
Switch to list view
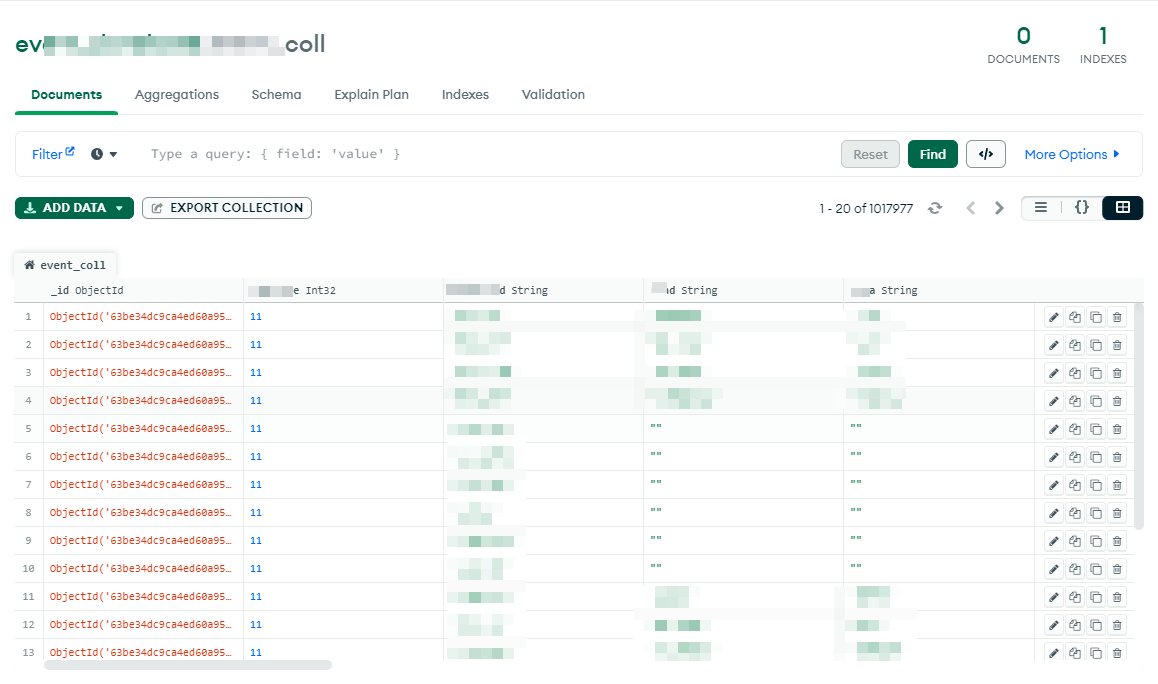point(1041,208)
